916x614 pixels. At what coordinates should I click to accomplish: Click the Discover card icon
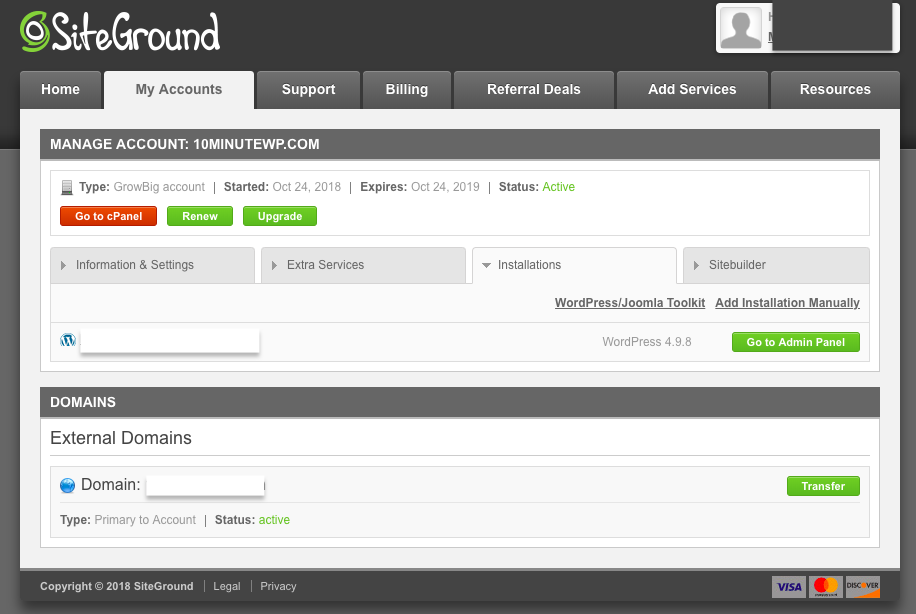862,587
